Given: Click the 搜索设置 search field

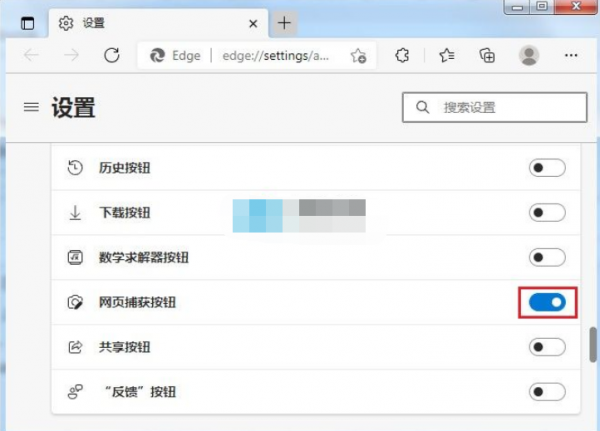Looking at the screenshot, I should [x=494, y=107].
